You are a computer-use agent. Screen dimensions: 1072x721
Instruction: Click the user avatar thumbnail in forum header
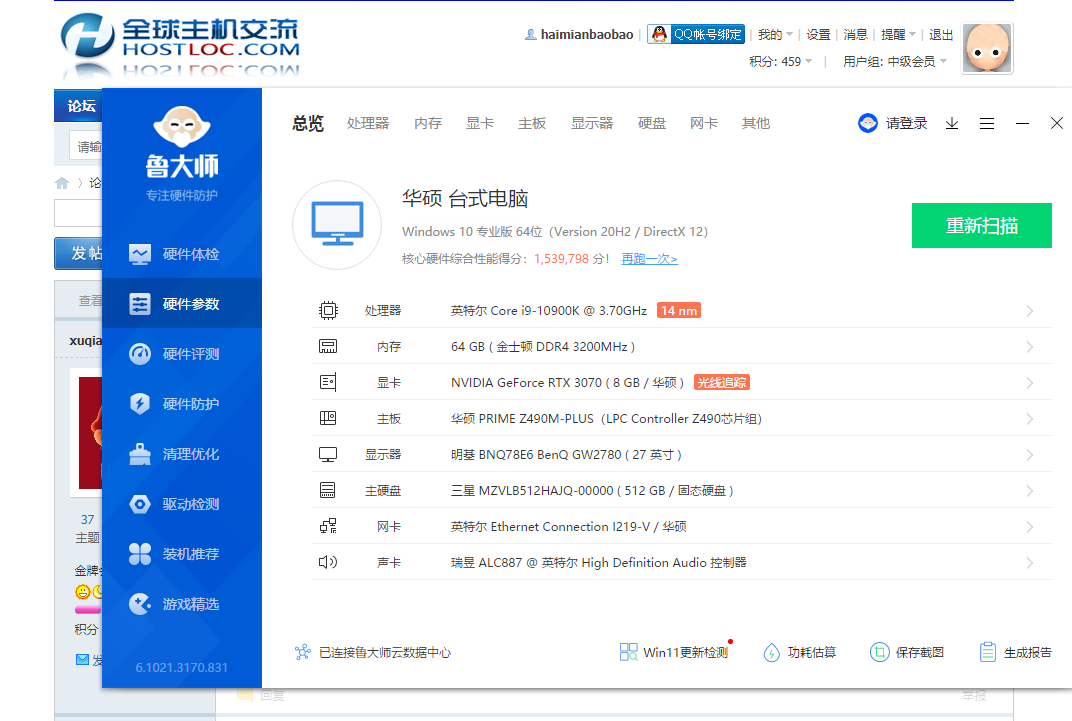click(987, 48)
